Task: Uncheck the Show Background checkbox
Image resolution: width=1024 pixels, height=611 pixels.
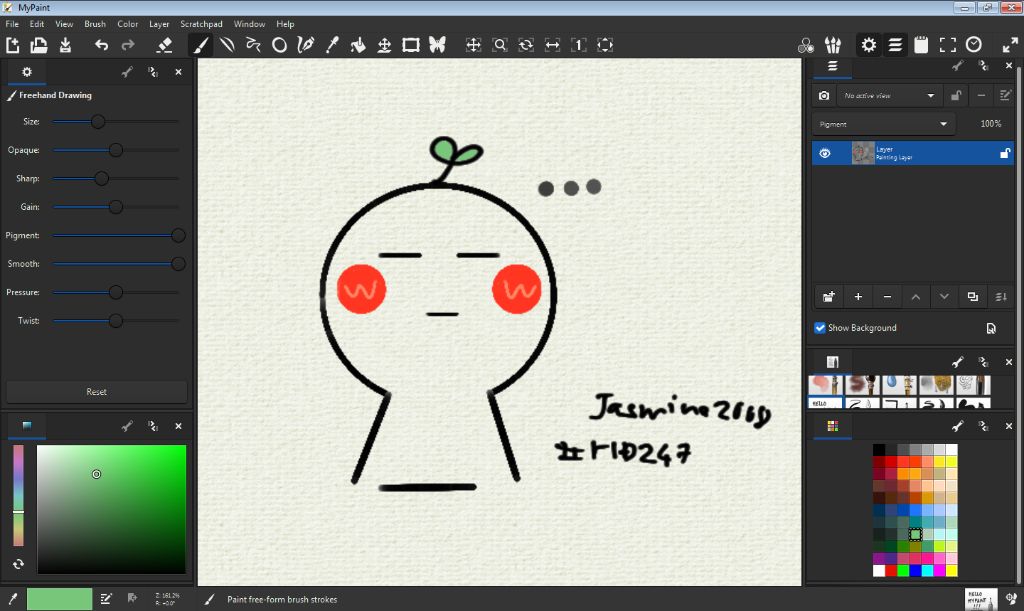Action: (x=820, y=328)
